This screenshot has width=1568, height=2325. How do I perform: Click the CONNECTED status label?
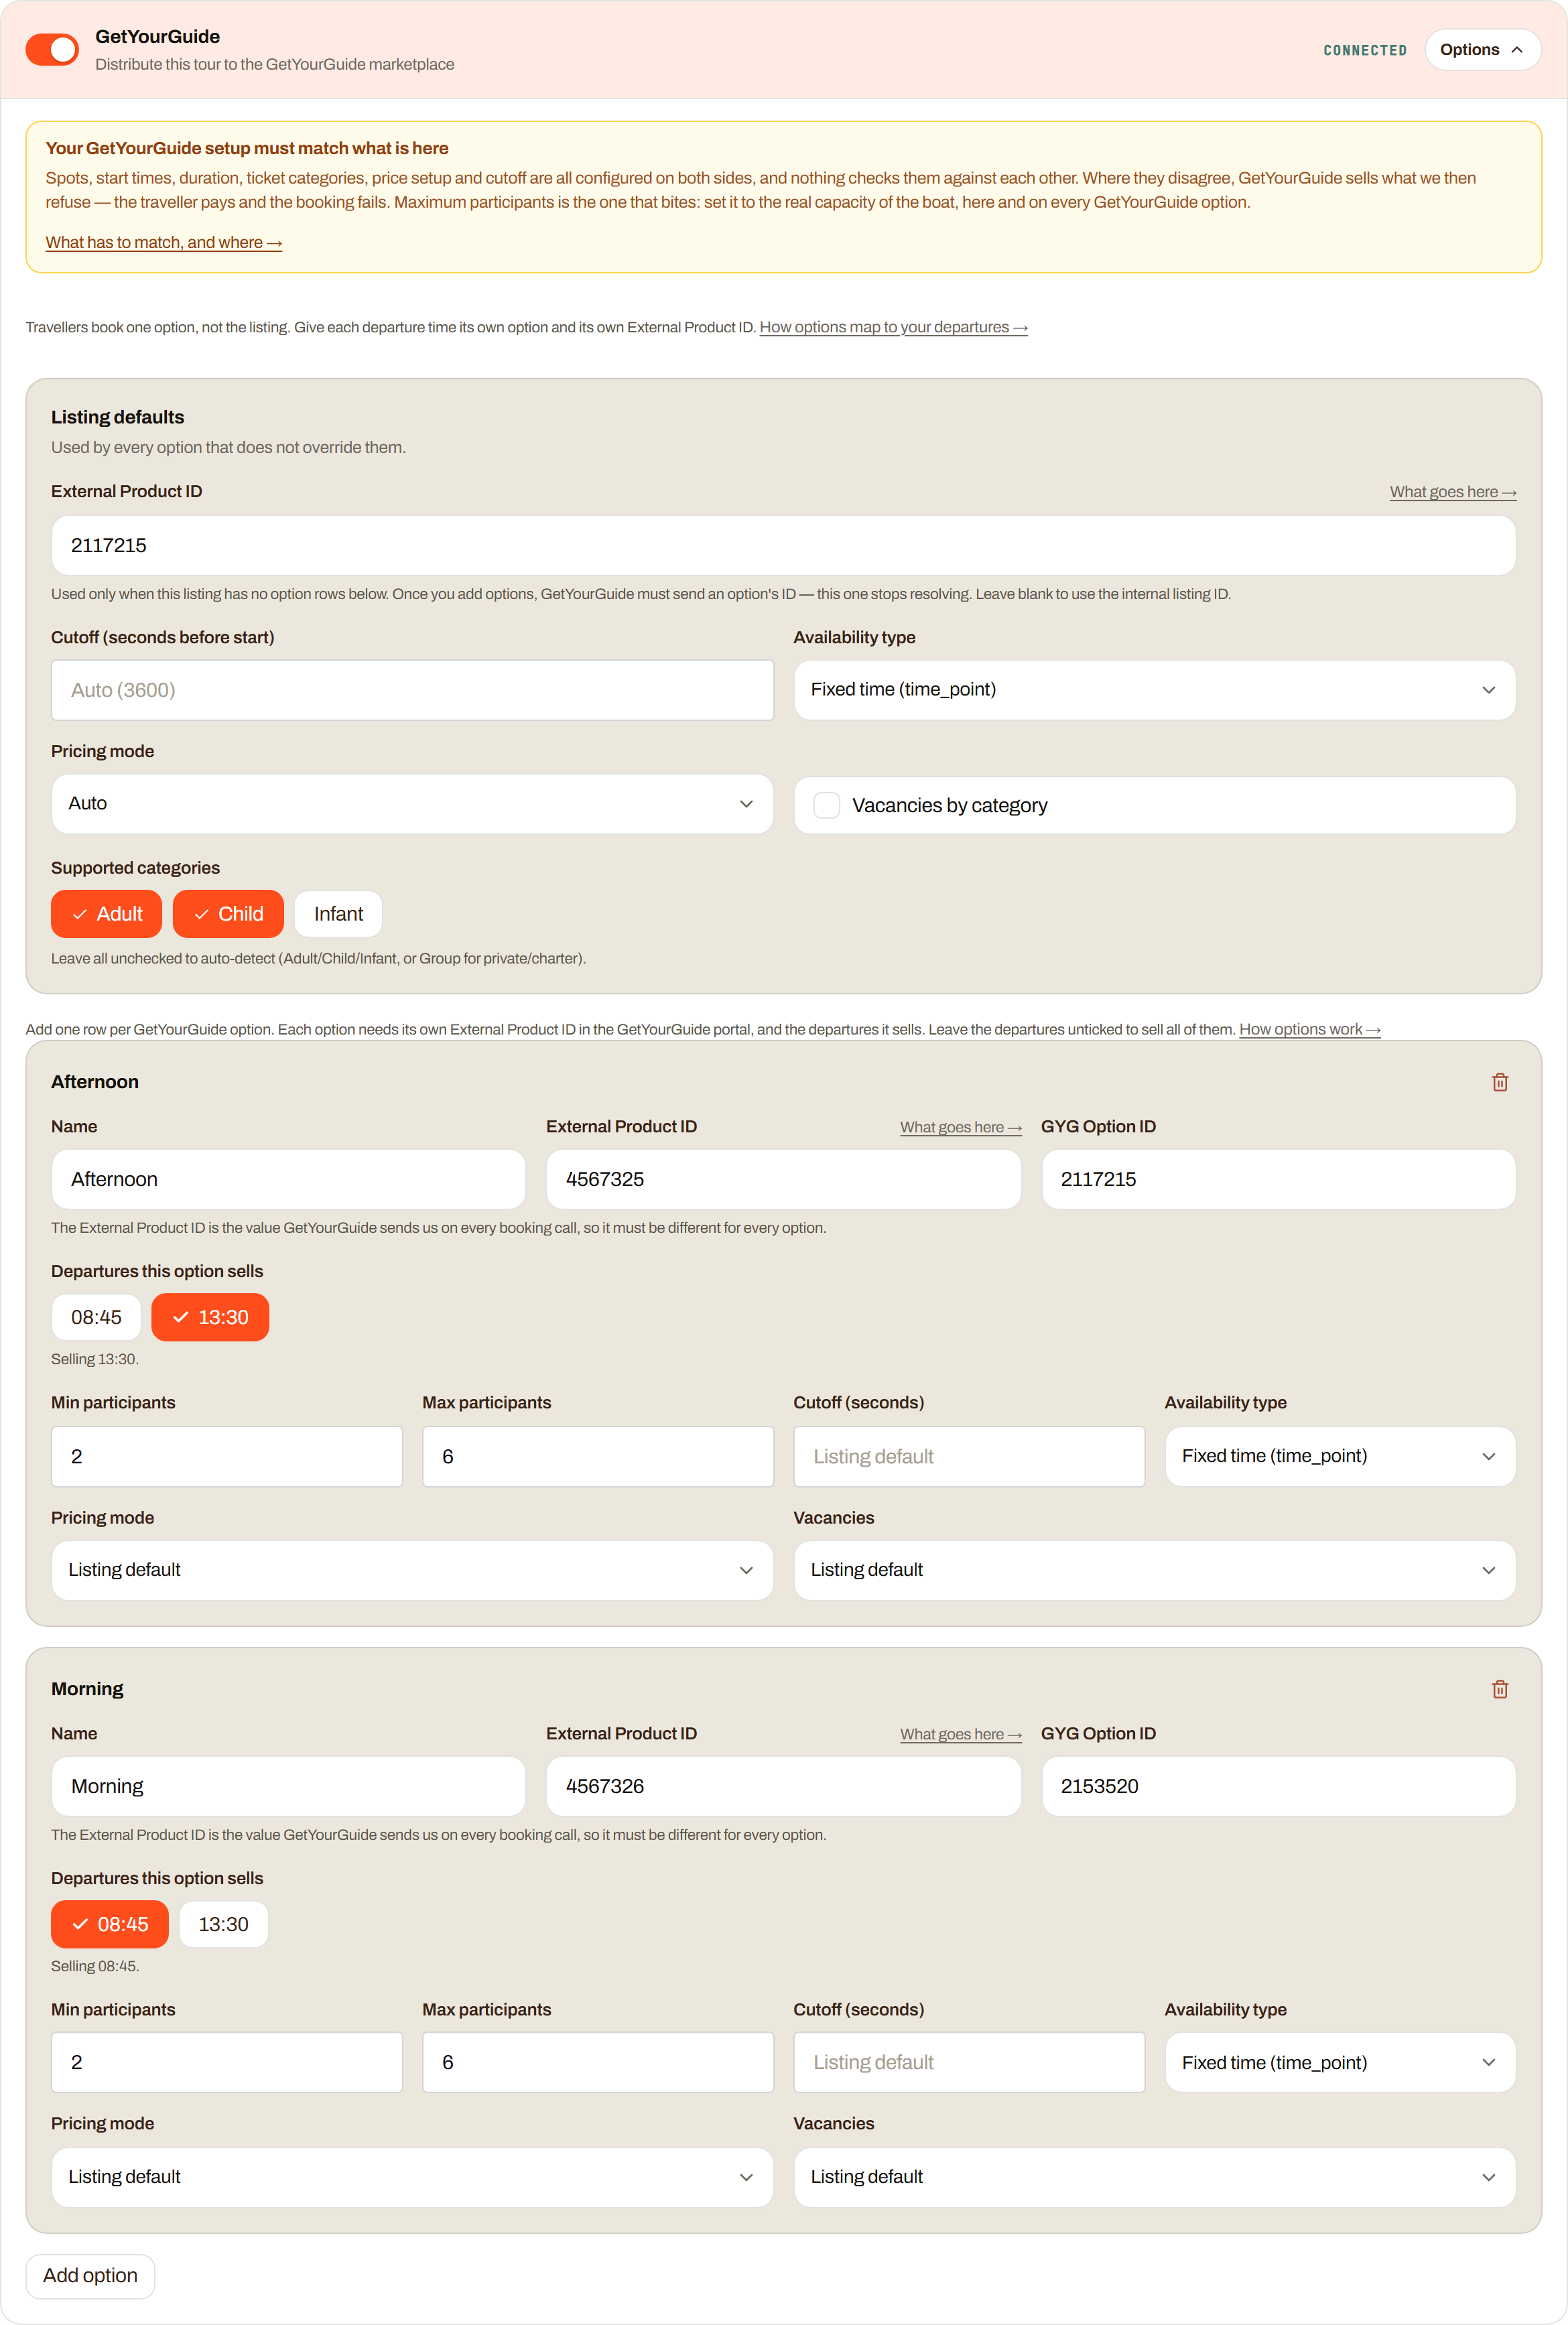pyautogui.click(x=1364, y=50)
